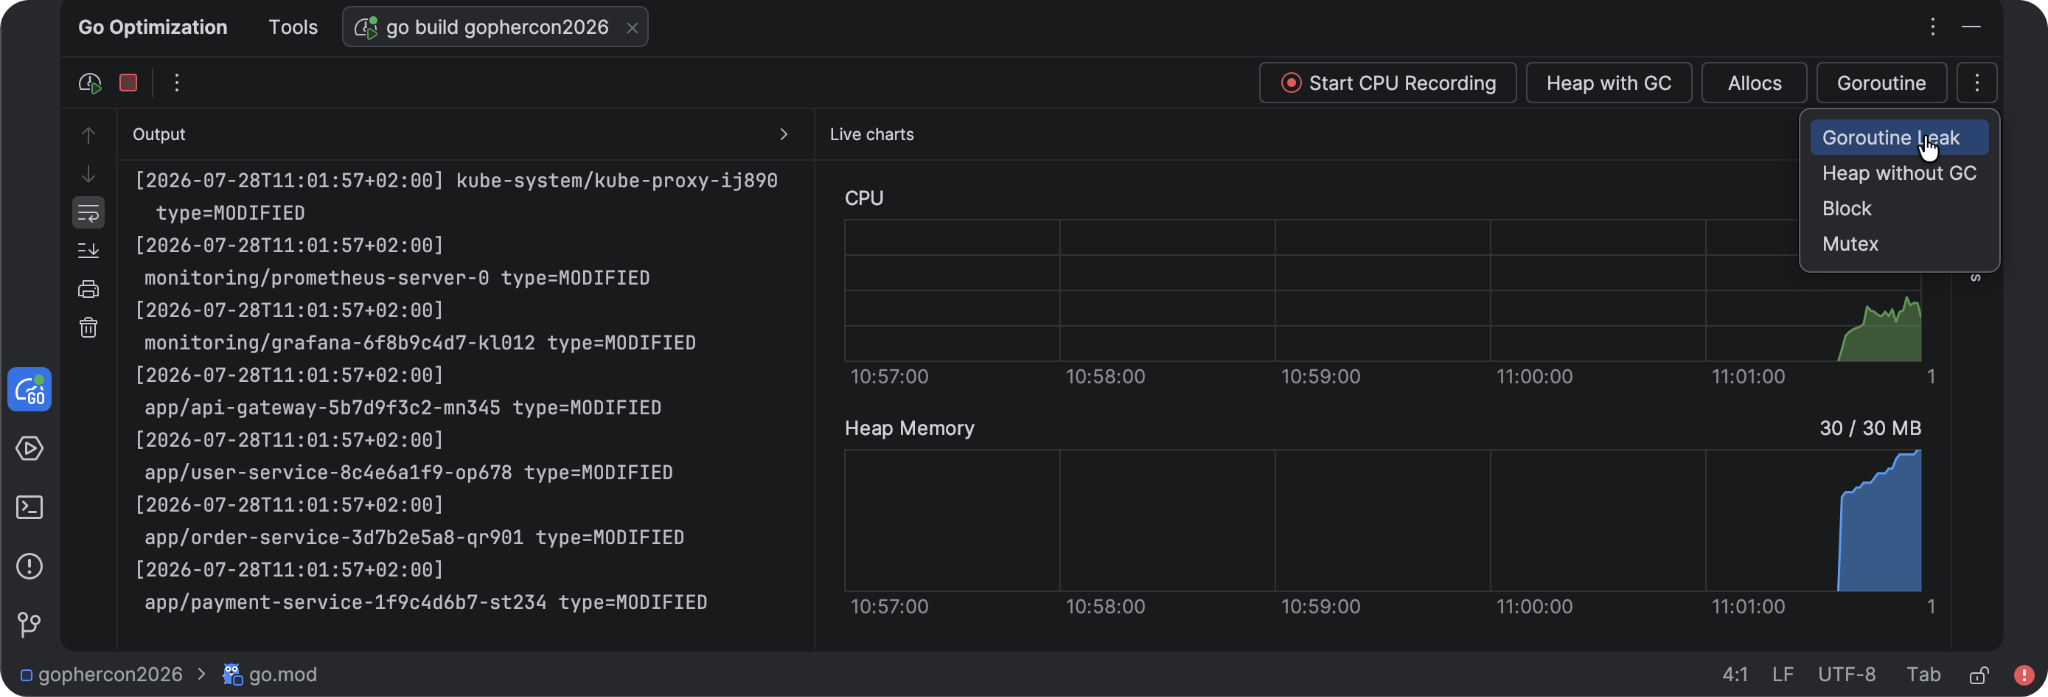Click go.mod breadcrumb in status bar

(x=270, y=674)
